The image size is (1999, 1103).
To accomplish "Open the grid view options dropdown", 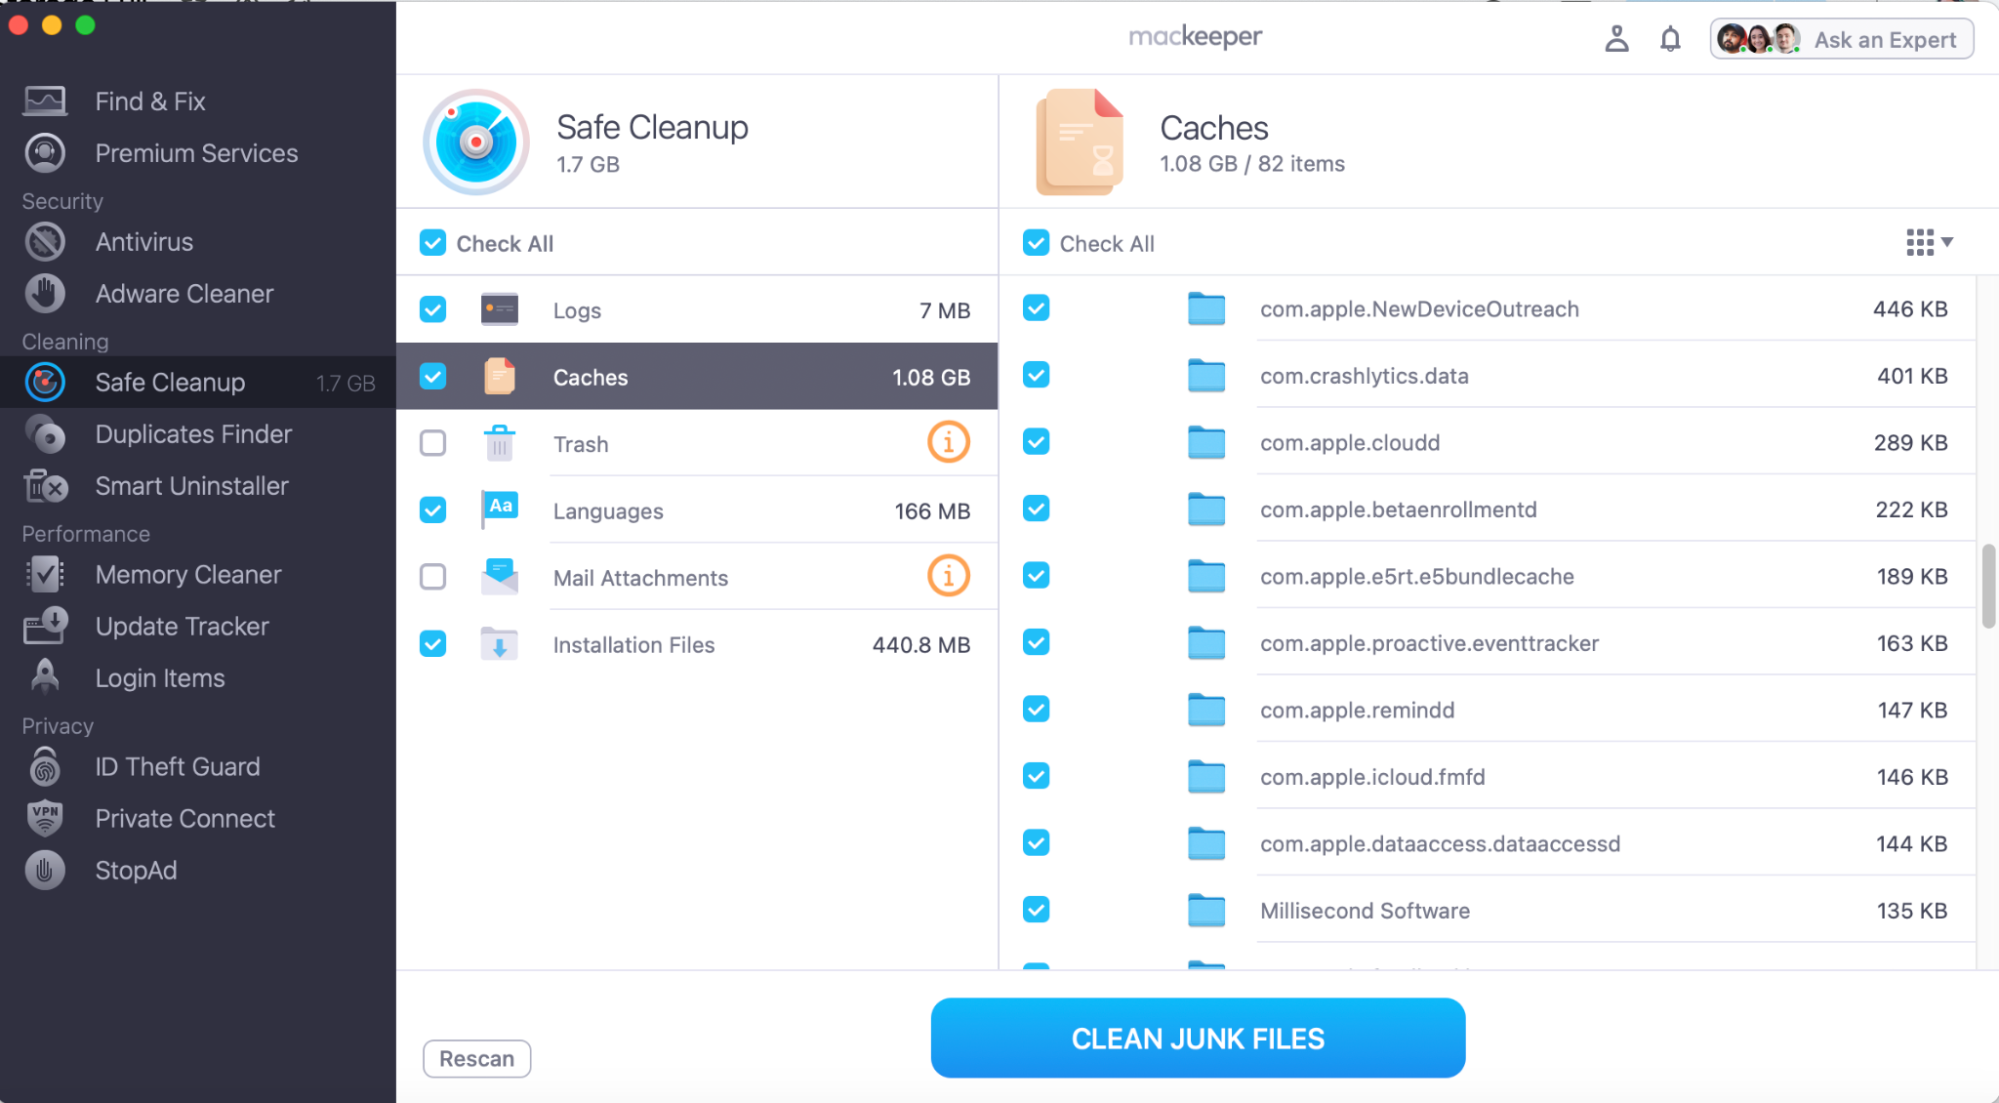I will (1929, 242).
